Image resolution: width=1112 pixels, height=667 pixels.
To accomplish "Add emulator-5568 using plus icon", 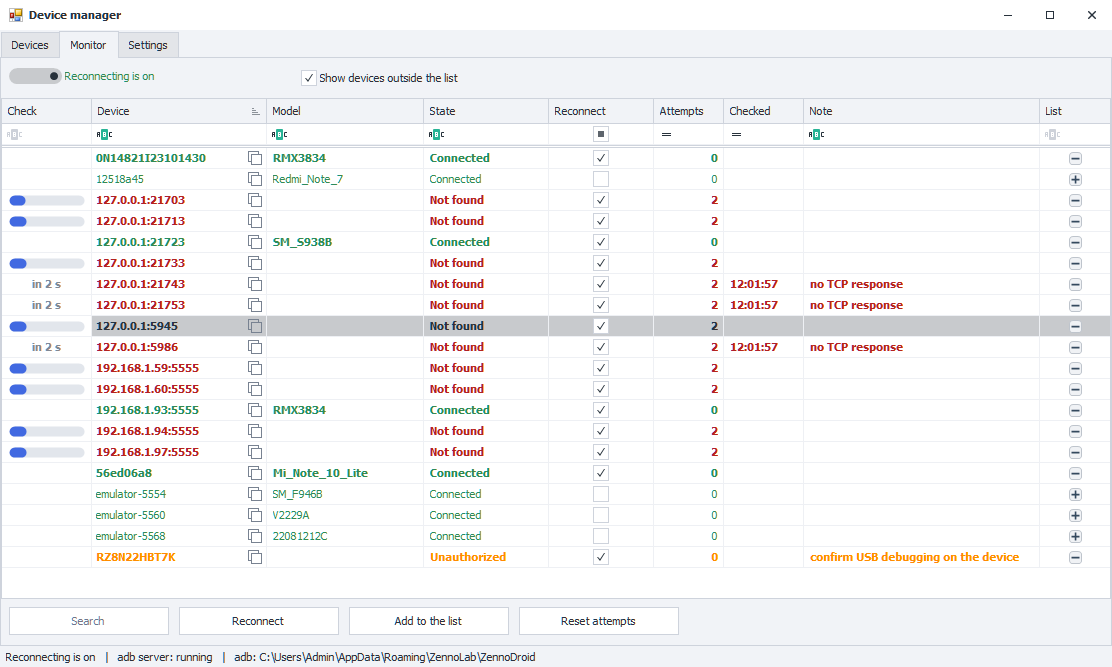I will coord(1075,537).
